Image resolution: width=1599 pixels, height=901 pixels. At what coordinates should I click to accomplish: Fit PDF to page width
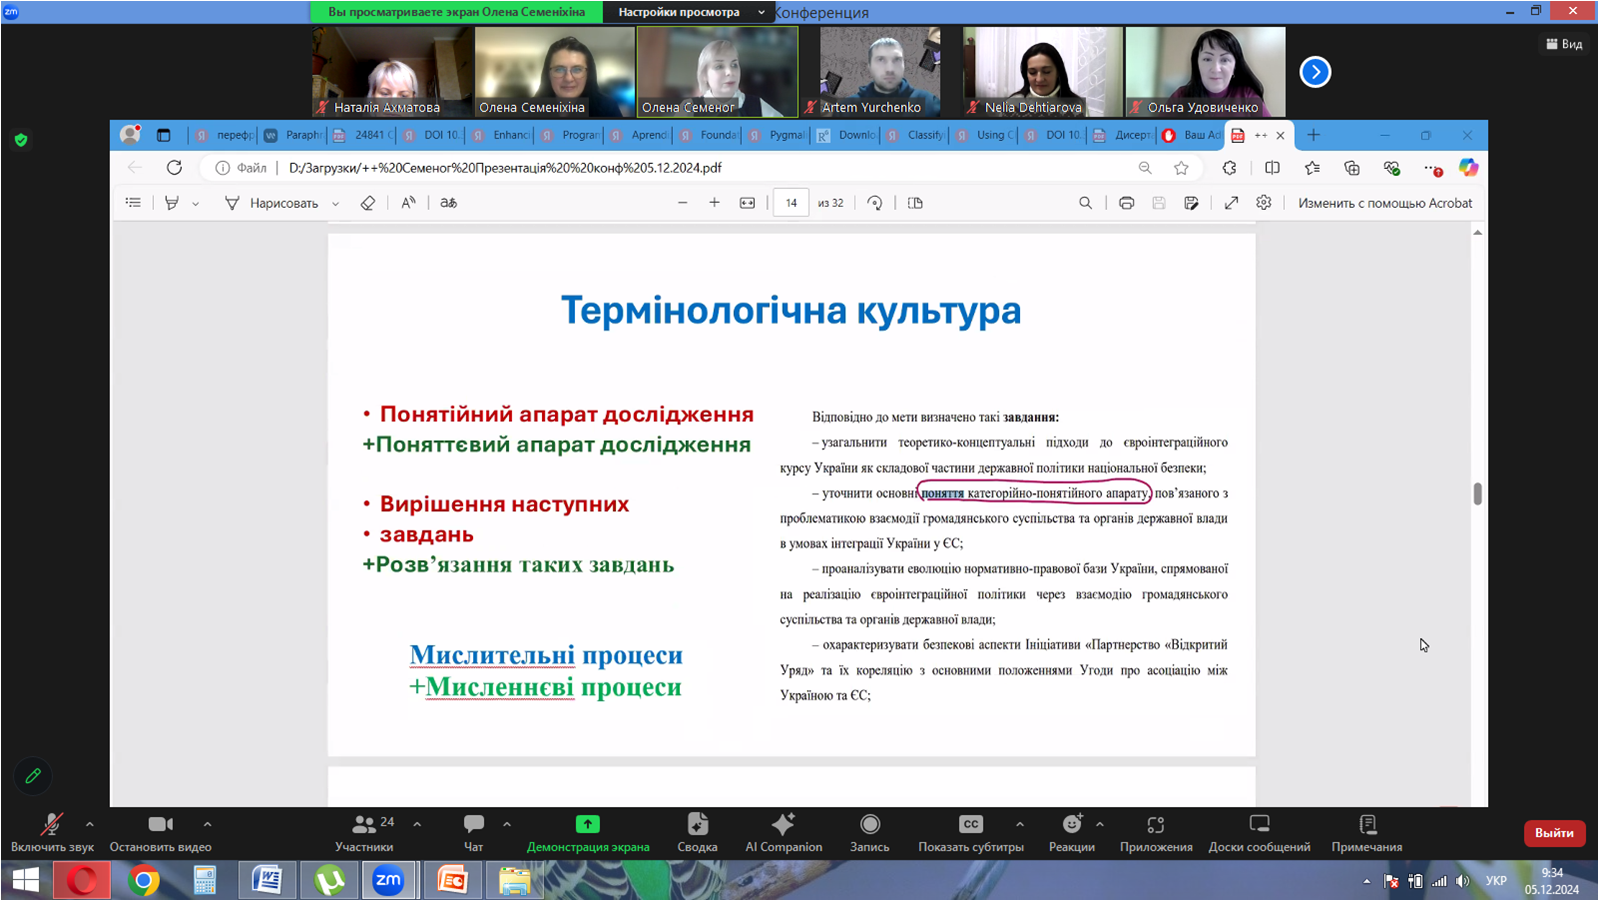747,203
